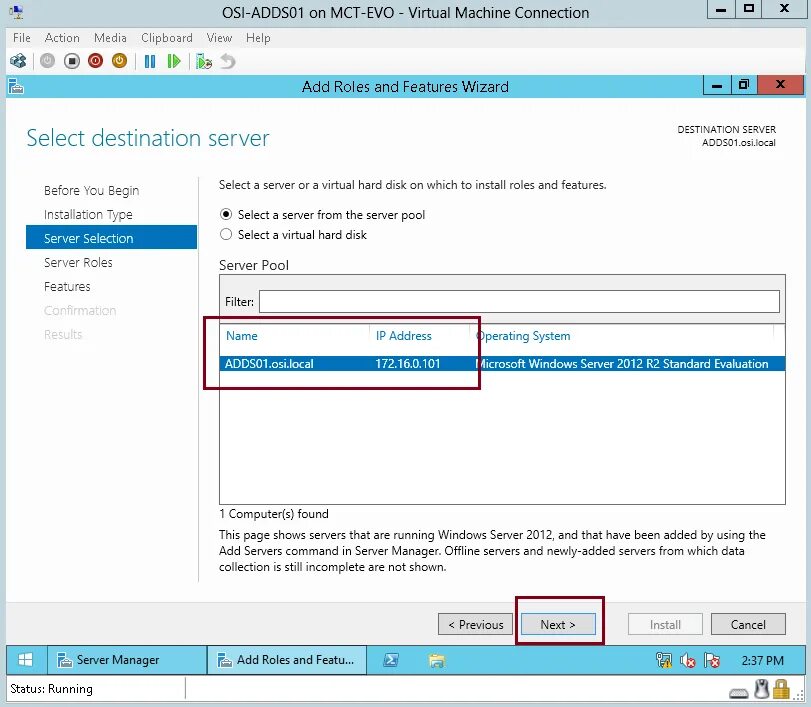Click the taskbar clock 2:37 PM

click(x=762, y=660)
